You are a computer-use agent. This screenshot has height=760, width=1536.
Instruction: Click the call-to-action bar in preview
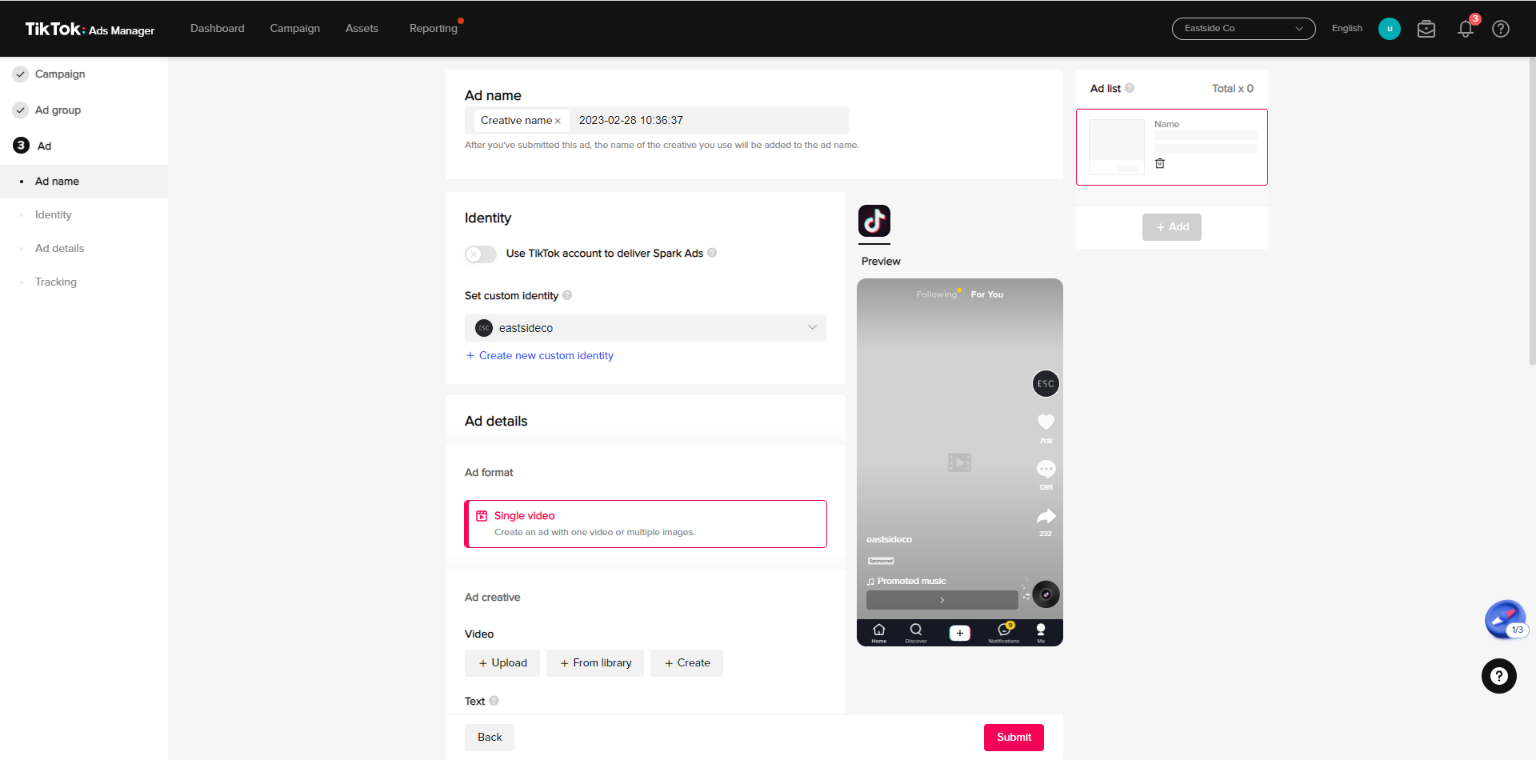942,600
